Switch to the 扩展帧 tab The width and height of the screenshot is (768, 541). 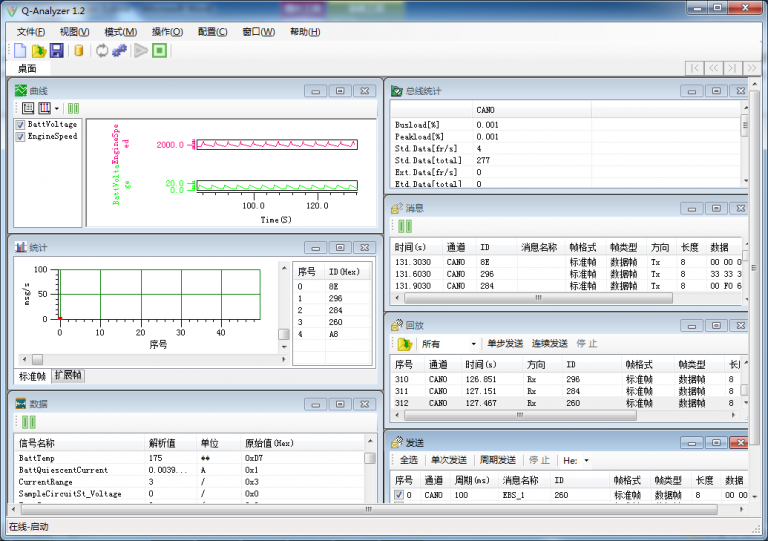click(68, 376)
